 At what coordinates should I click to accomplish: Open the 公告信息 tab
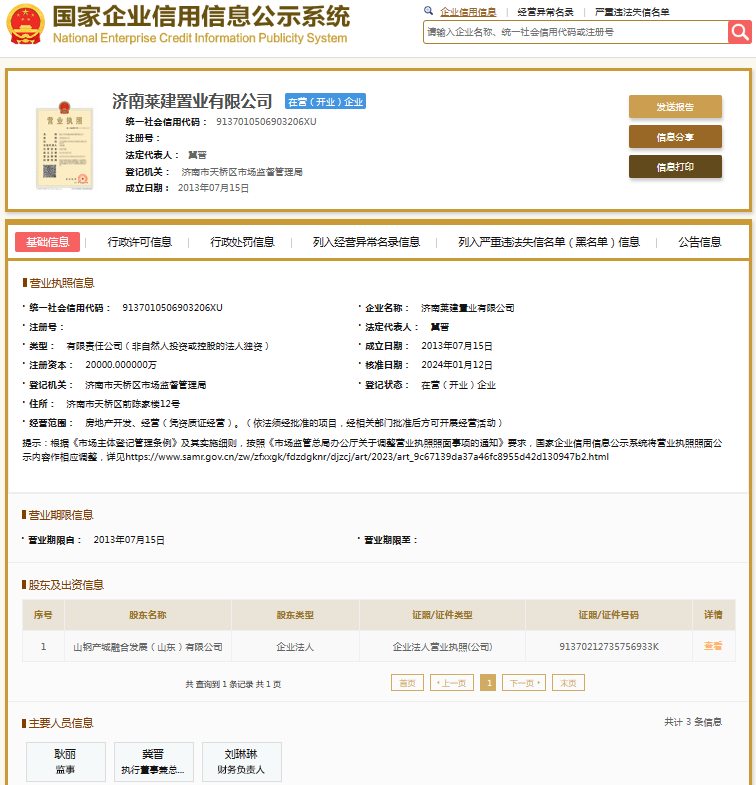[x=699, y=242]
